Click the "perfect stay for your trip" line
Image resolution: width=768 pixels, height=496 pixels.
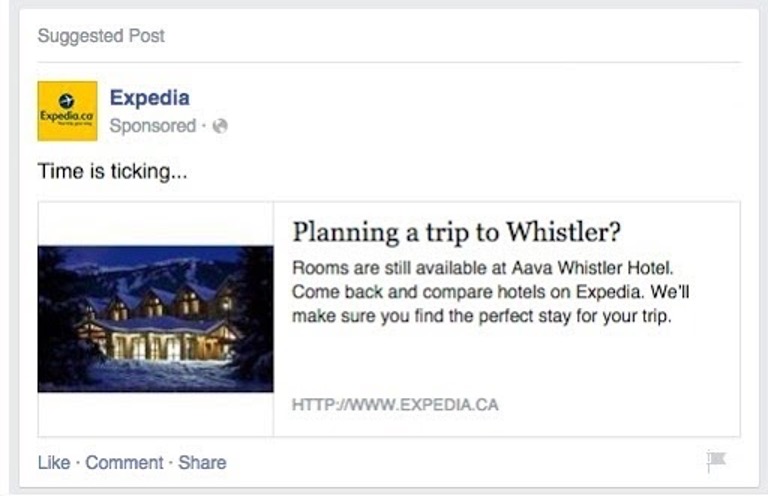pyautogui.click(x=560, y=317)
